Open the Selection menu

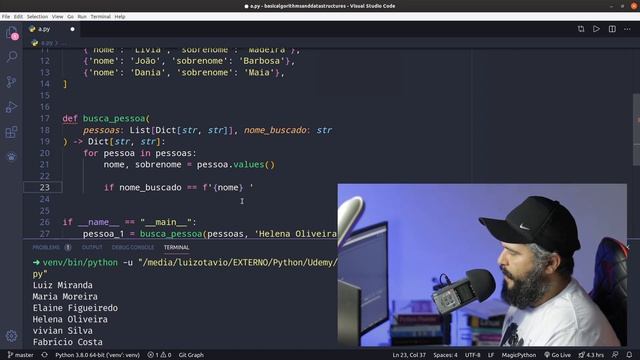[37, 17]
